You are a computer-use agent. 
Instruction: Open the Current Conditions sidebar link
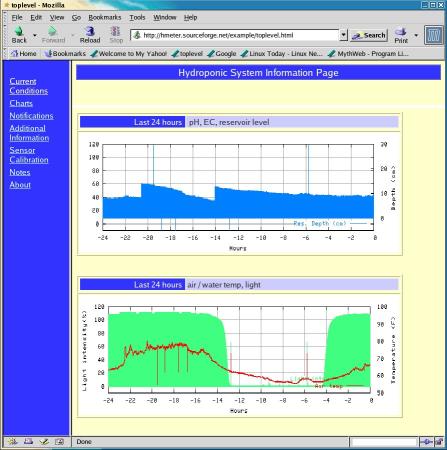29,86
